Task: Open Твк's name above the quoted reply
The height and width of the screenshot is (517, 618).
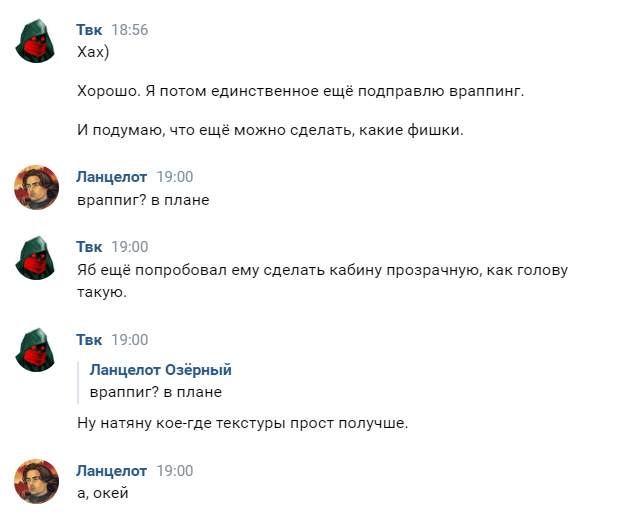Action: click(x=90, y=340)
